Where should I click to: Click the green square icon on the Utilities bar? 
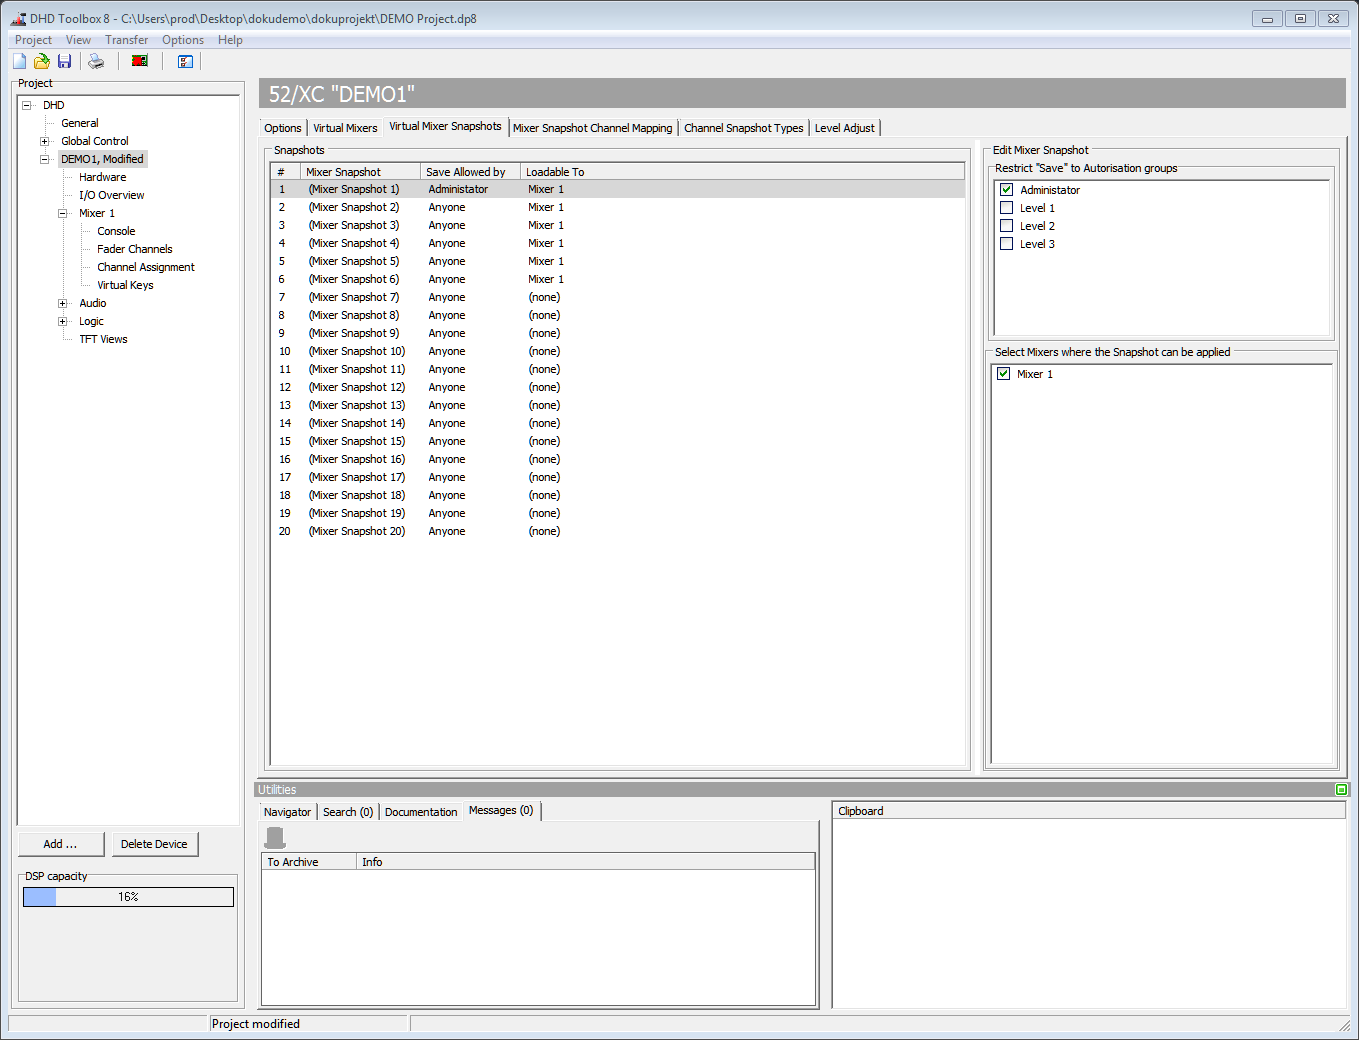tap(1341, 789)
